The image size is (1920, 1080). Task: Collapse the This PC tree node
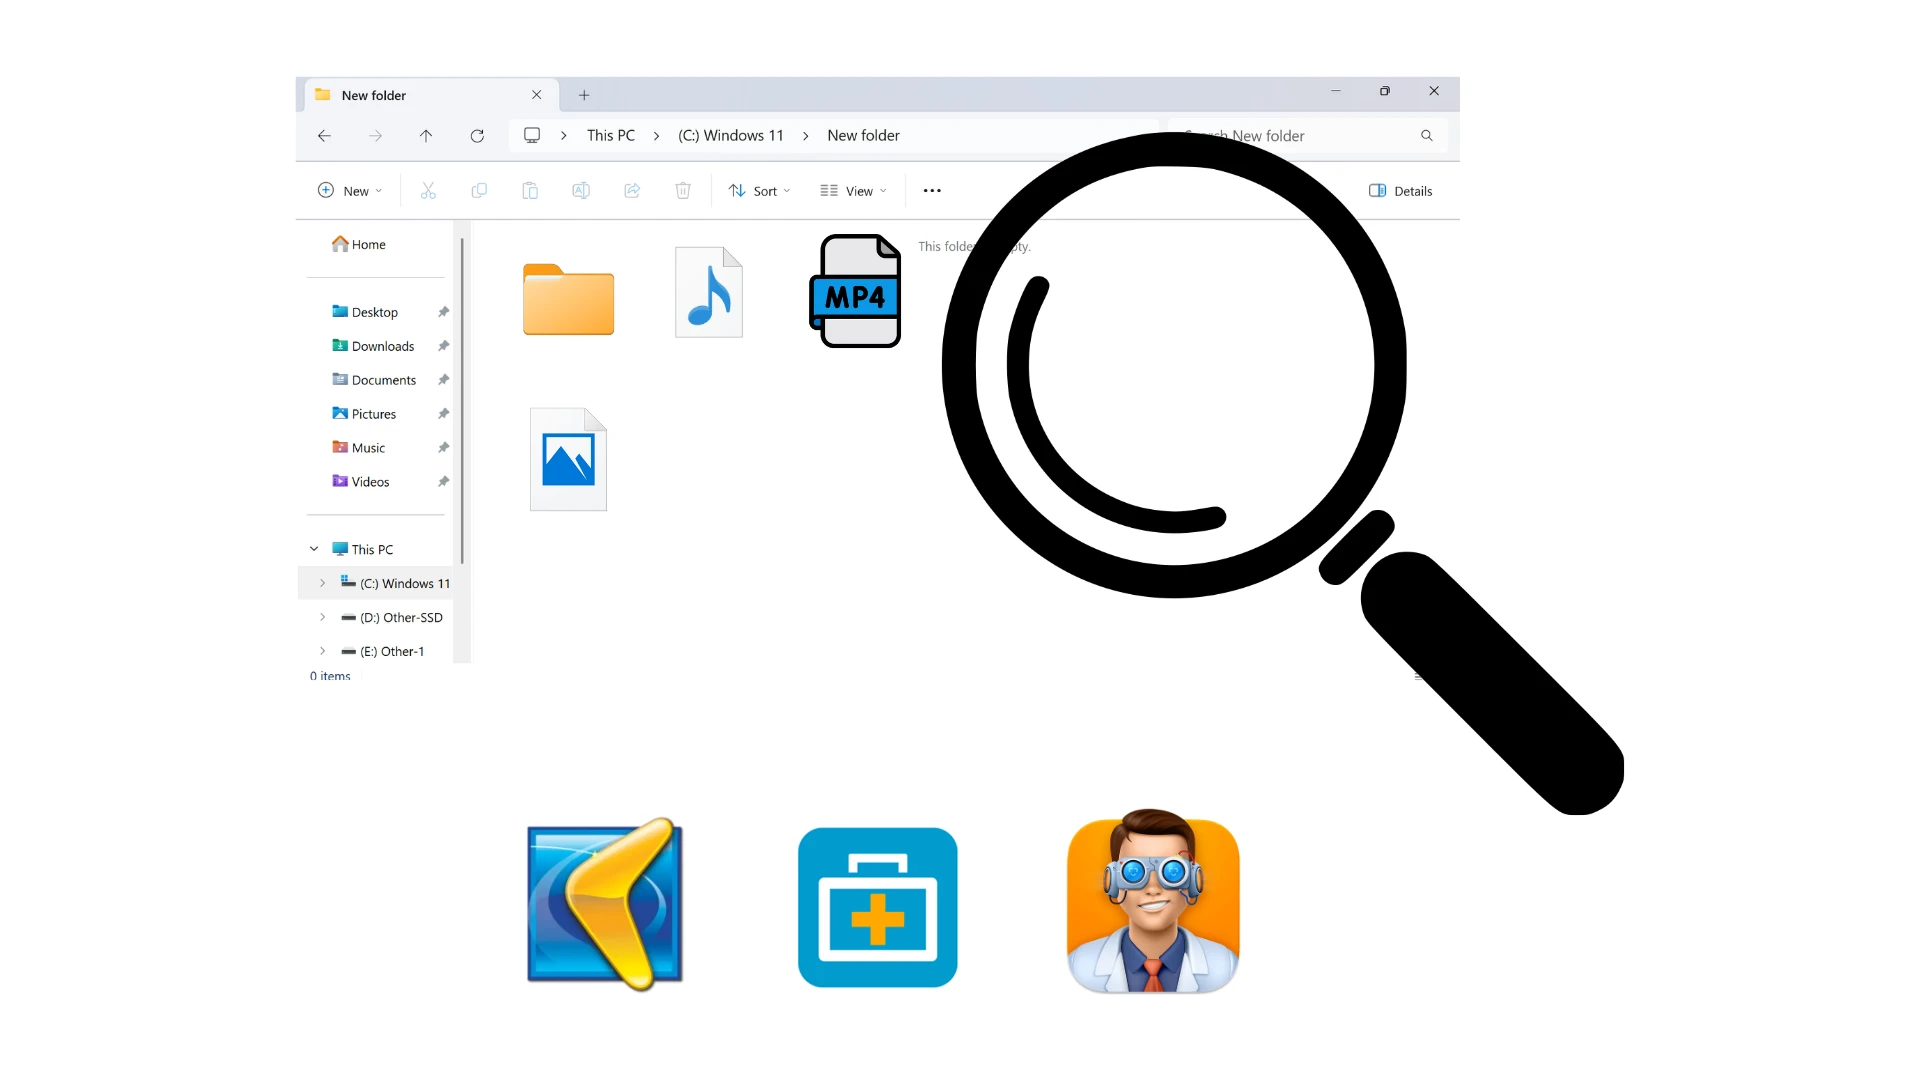tap(314, 549)
